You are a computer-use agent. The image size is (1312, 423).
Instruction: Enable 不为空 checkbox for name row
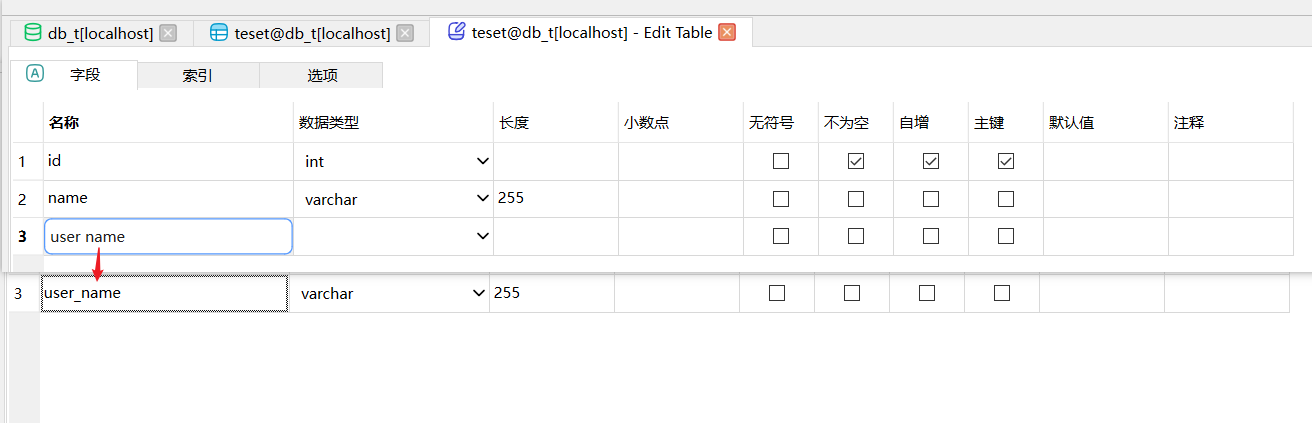tap(856, 199)
